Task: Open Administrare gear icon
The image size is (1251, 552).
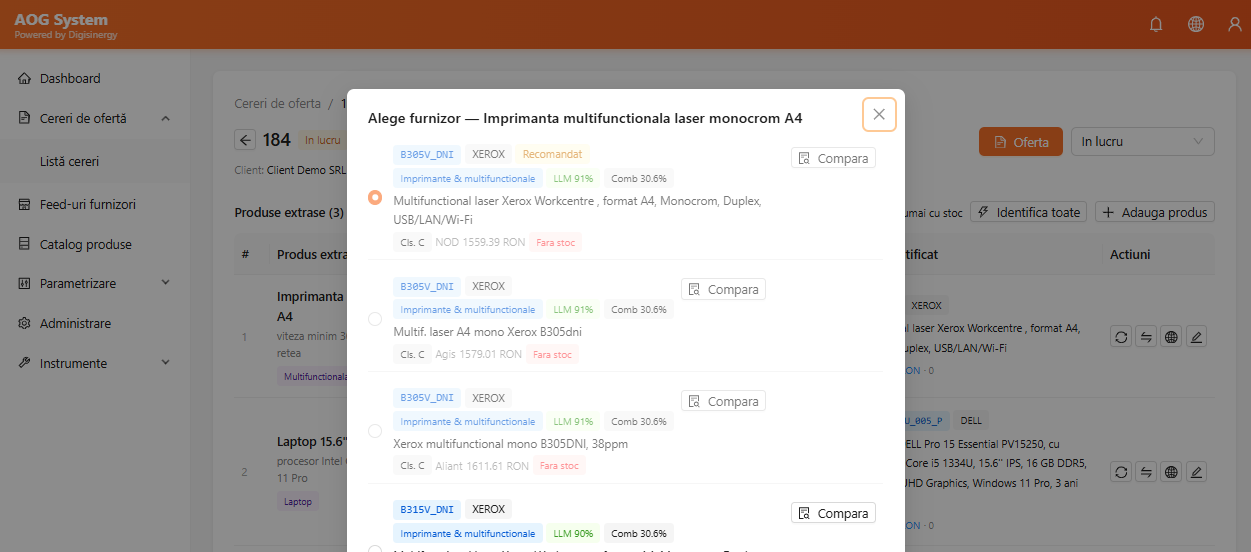Action: click(25, 324)
